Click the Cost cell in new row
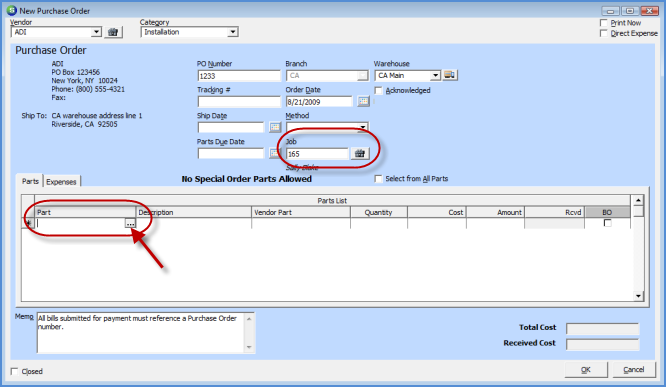 pyautogui.click(x=437, y=223)
